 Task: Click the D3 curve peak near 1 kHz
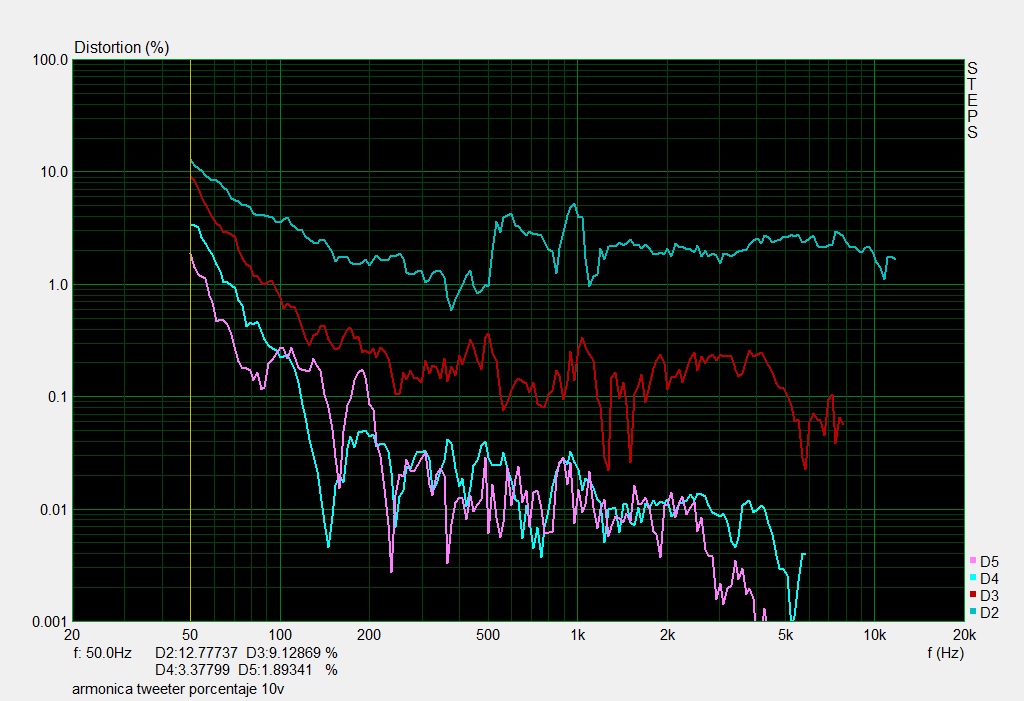581,339
